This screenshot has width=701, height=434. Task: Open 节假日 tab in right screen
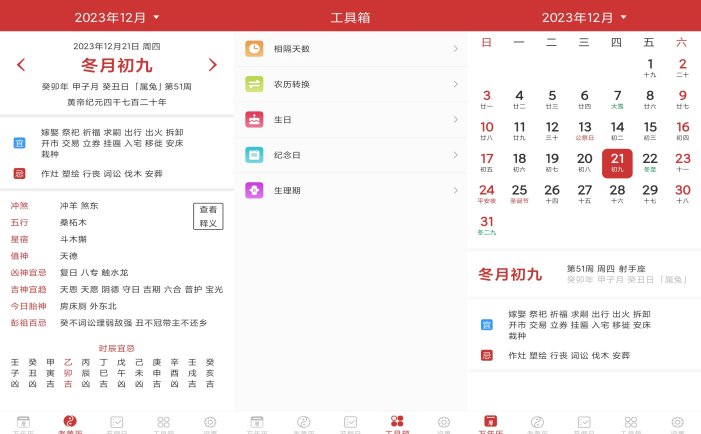coord(584,425)
